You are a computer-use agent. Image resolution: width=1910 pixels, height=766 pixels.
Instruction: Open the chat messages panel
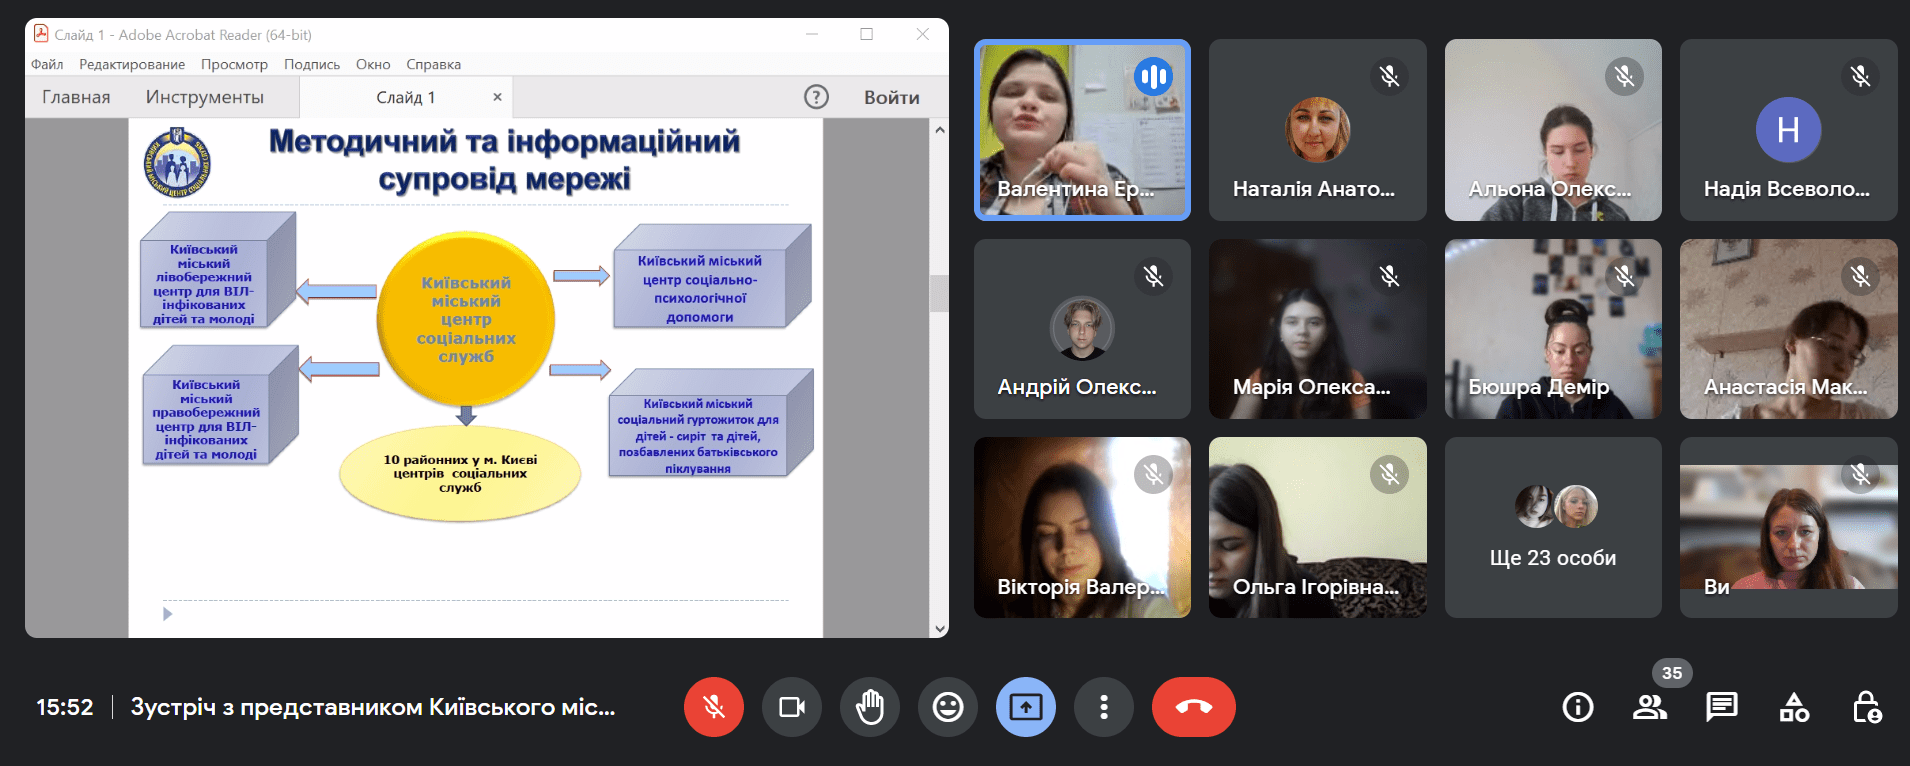coord(1721,707)
